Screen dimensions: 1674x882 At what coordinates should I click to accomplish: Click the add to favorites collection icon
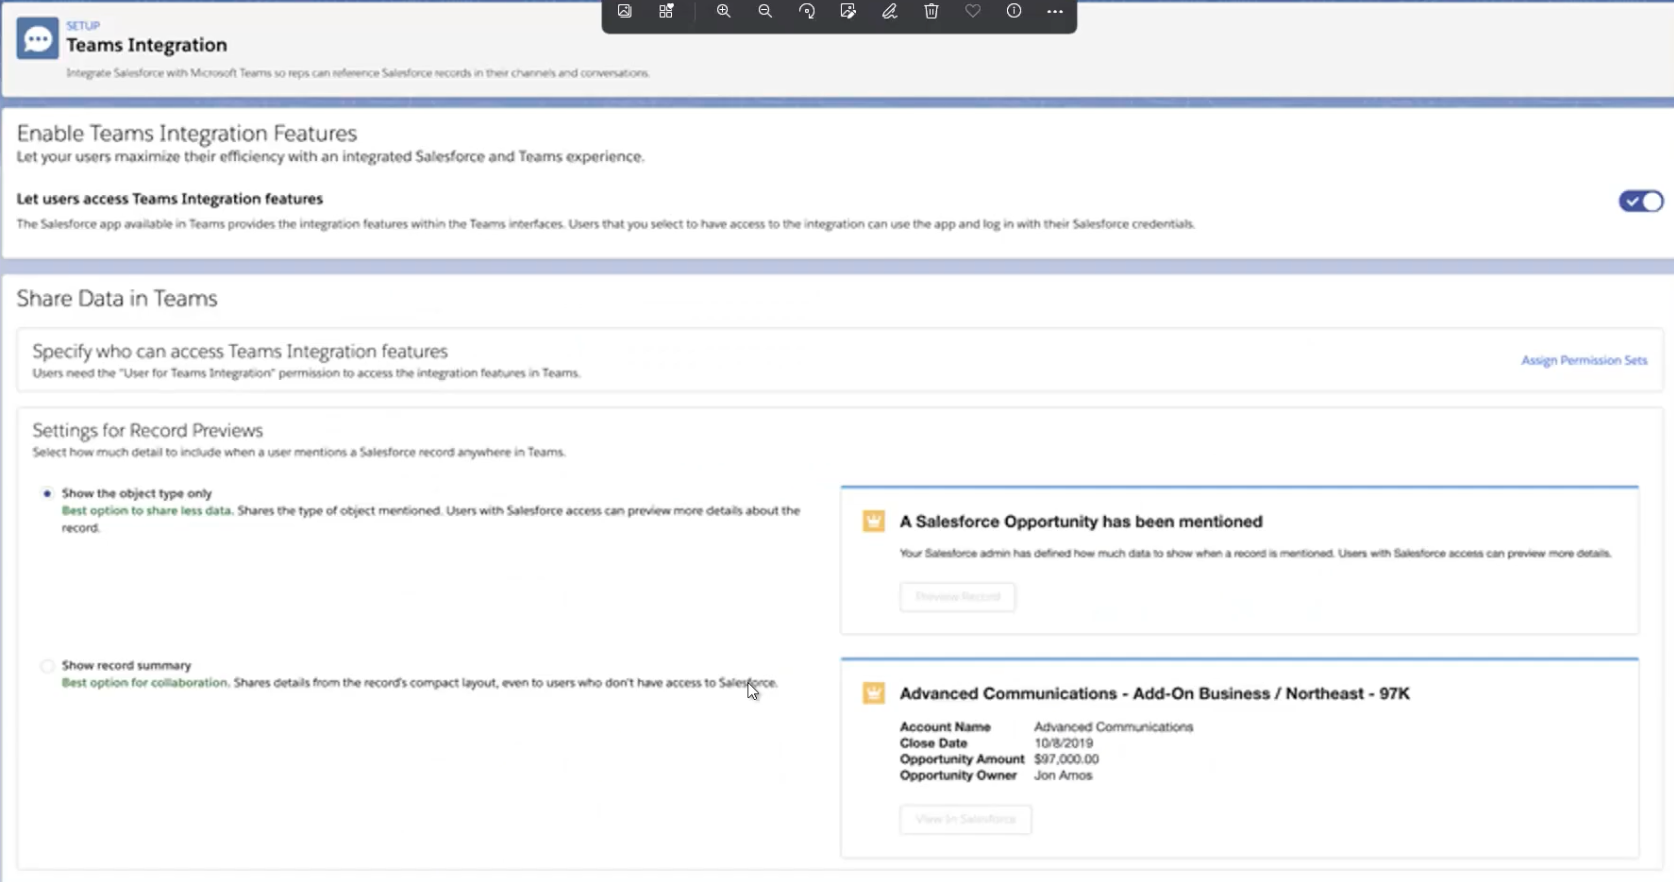(666, 11)
